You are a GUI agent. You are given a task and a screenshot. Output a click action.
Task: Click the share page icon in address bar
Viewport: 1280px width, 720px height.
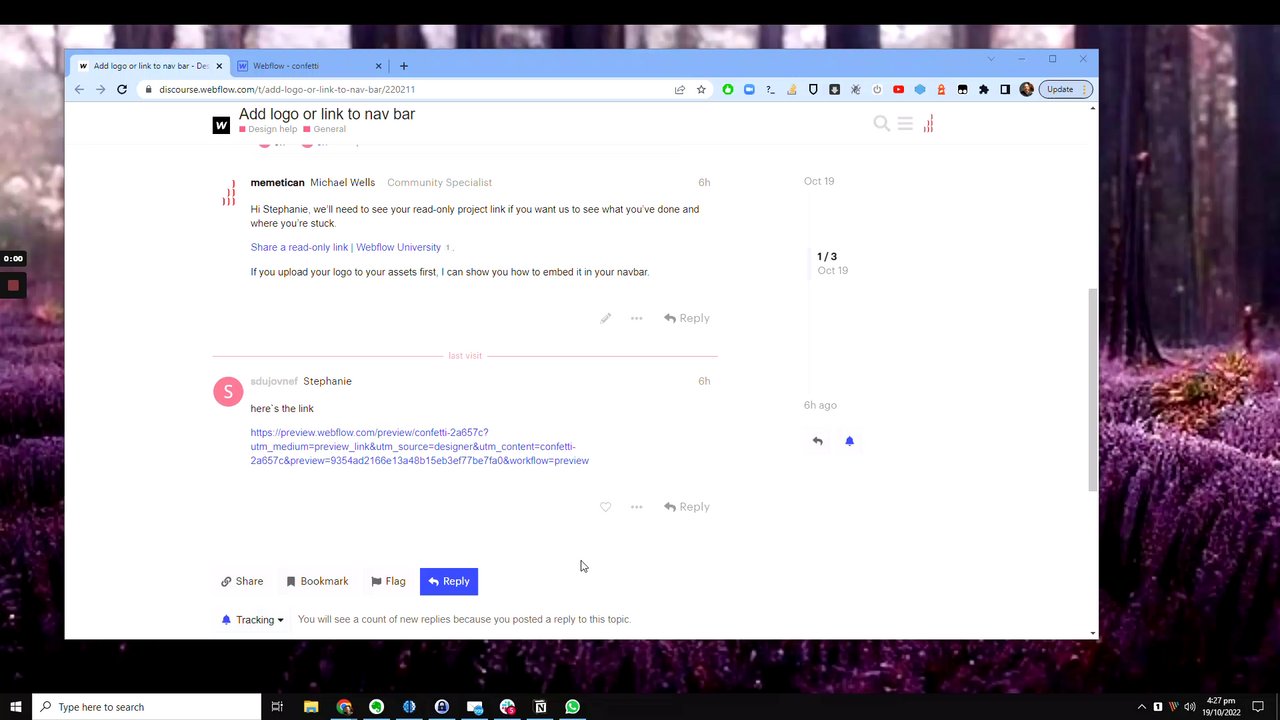(680, 89)
